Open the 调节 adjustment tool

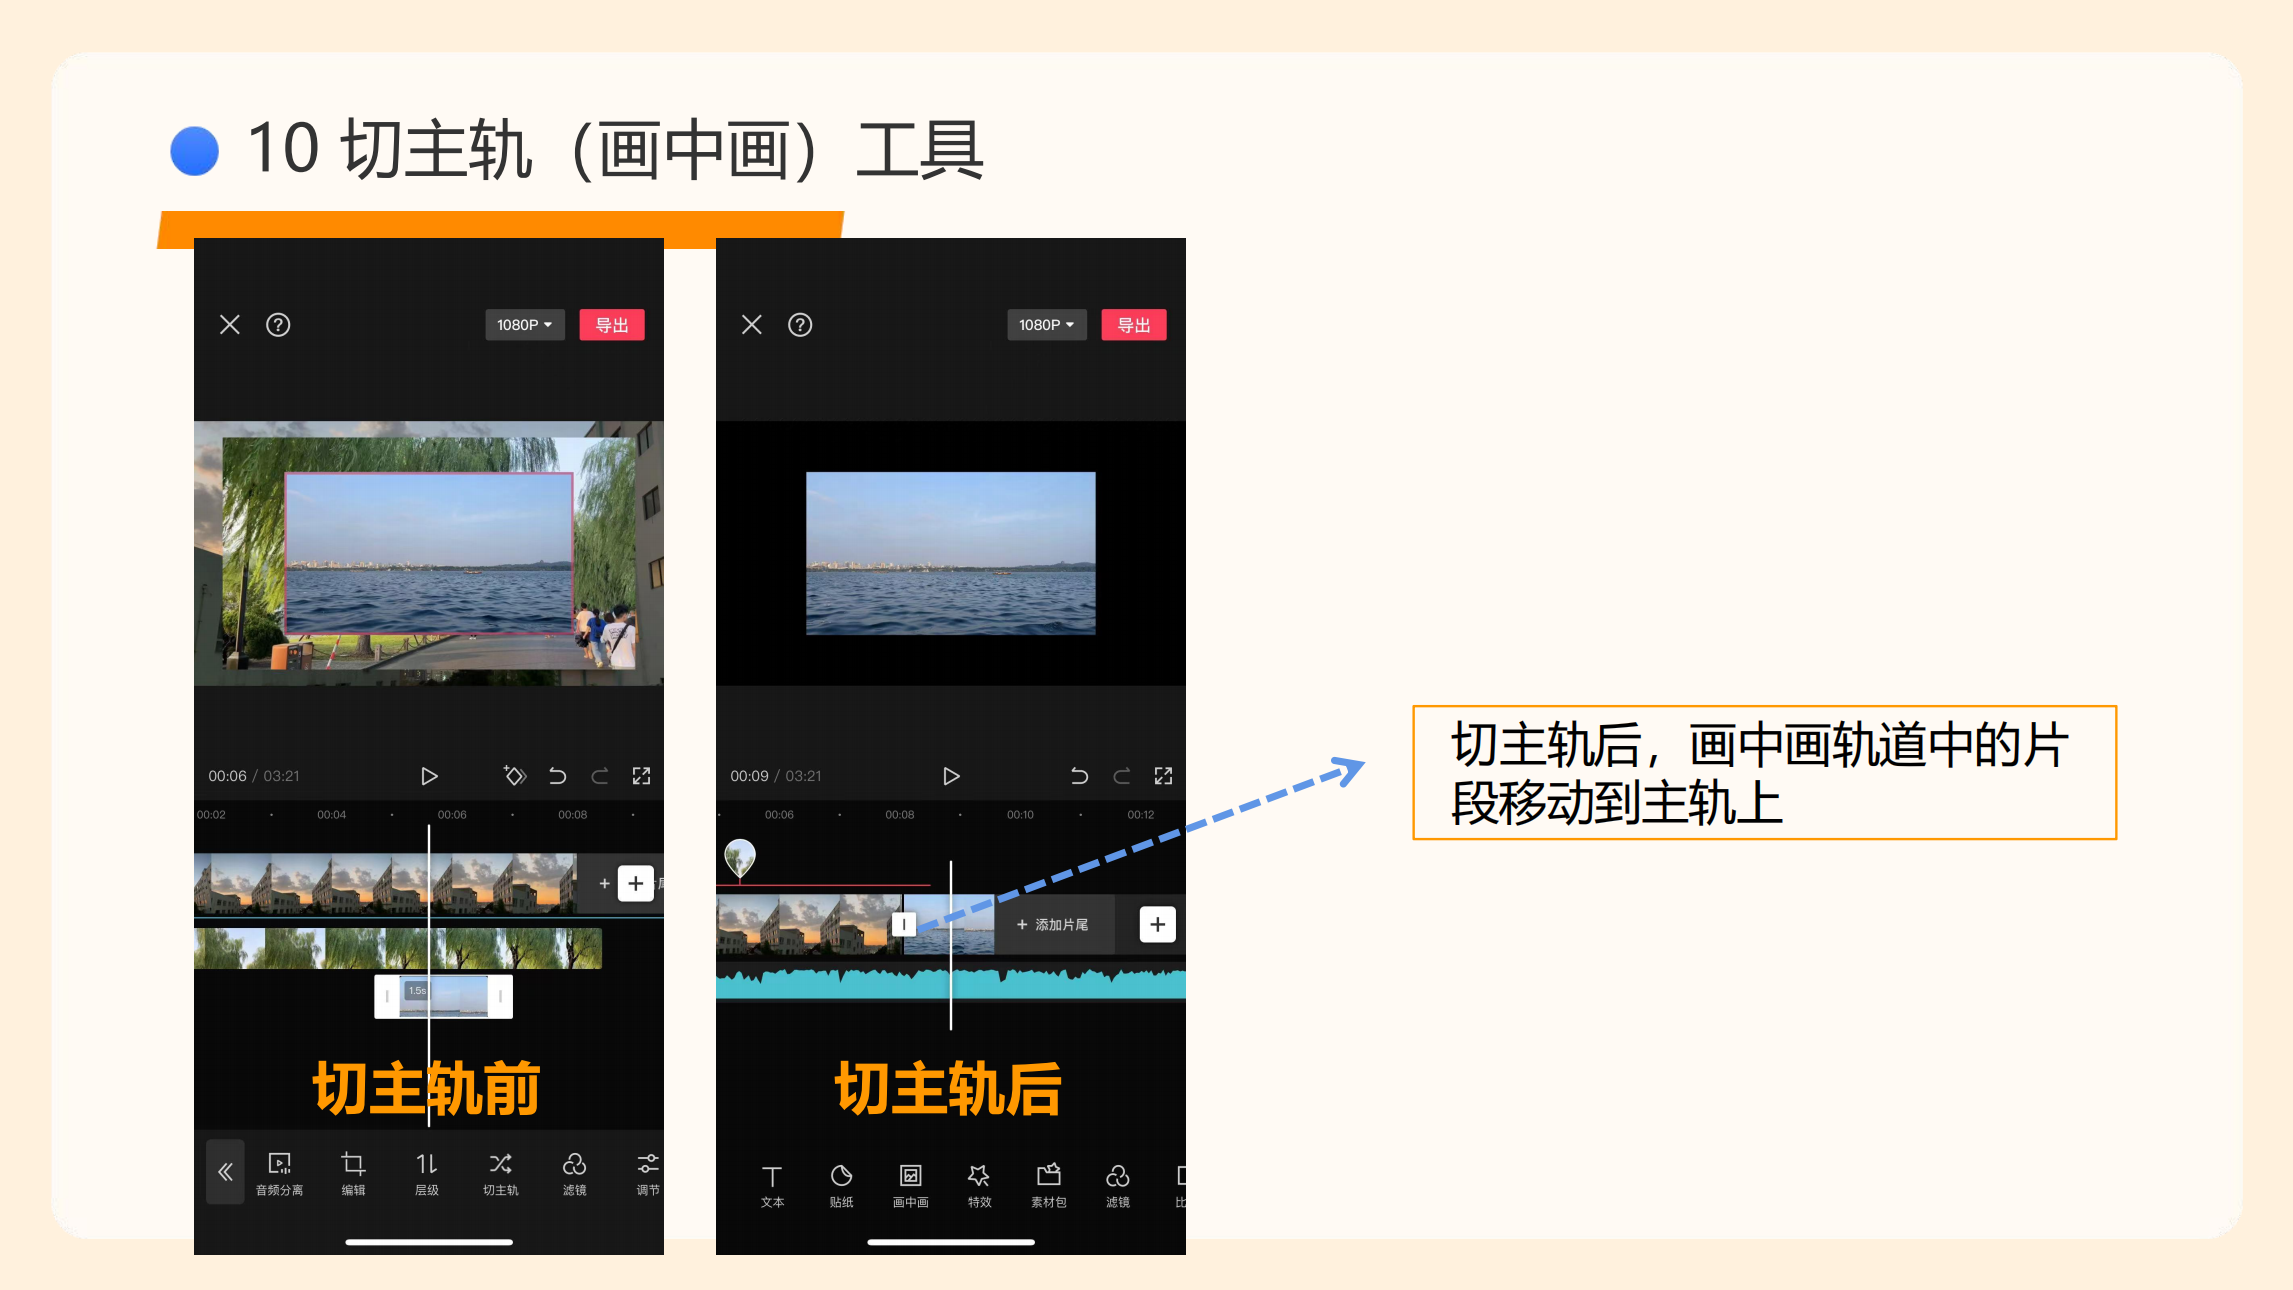[x=648, y=1174]
